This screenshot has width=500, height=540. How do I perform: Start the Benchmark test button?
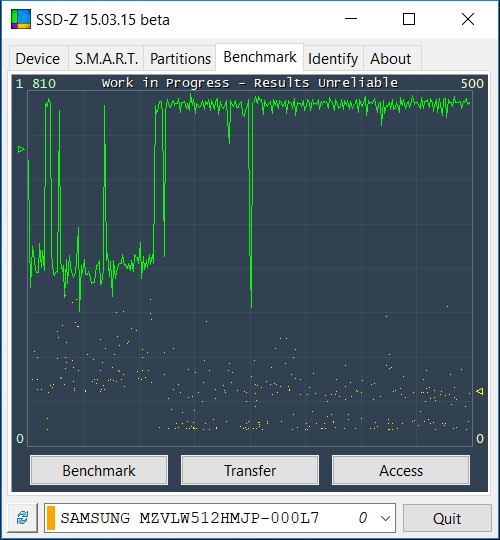pos(99,470)
